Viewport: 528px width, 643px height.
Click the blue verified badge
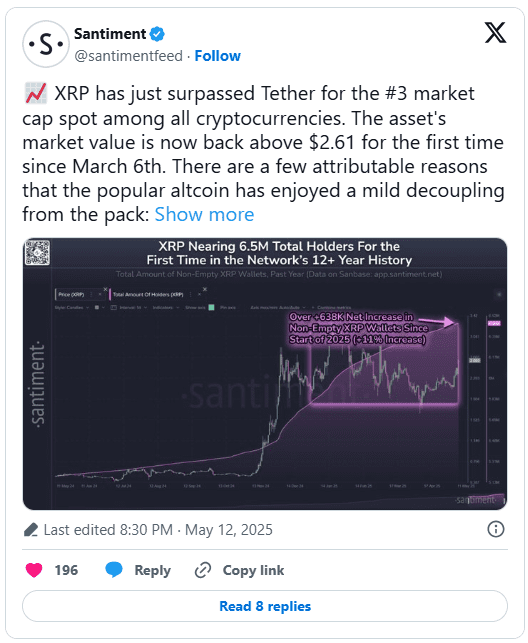coord(157,34)
